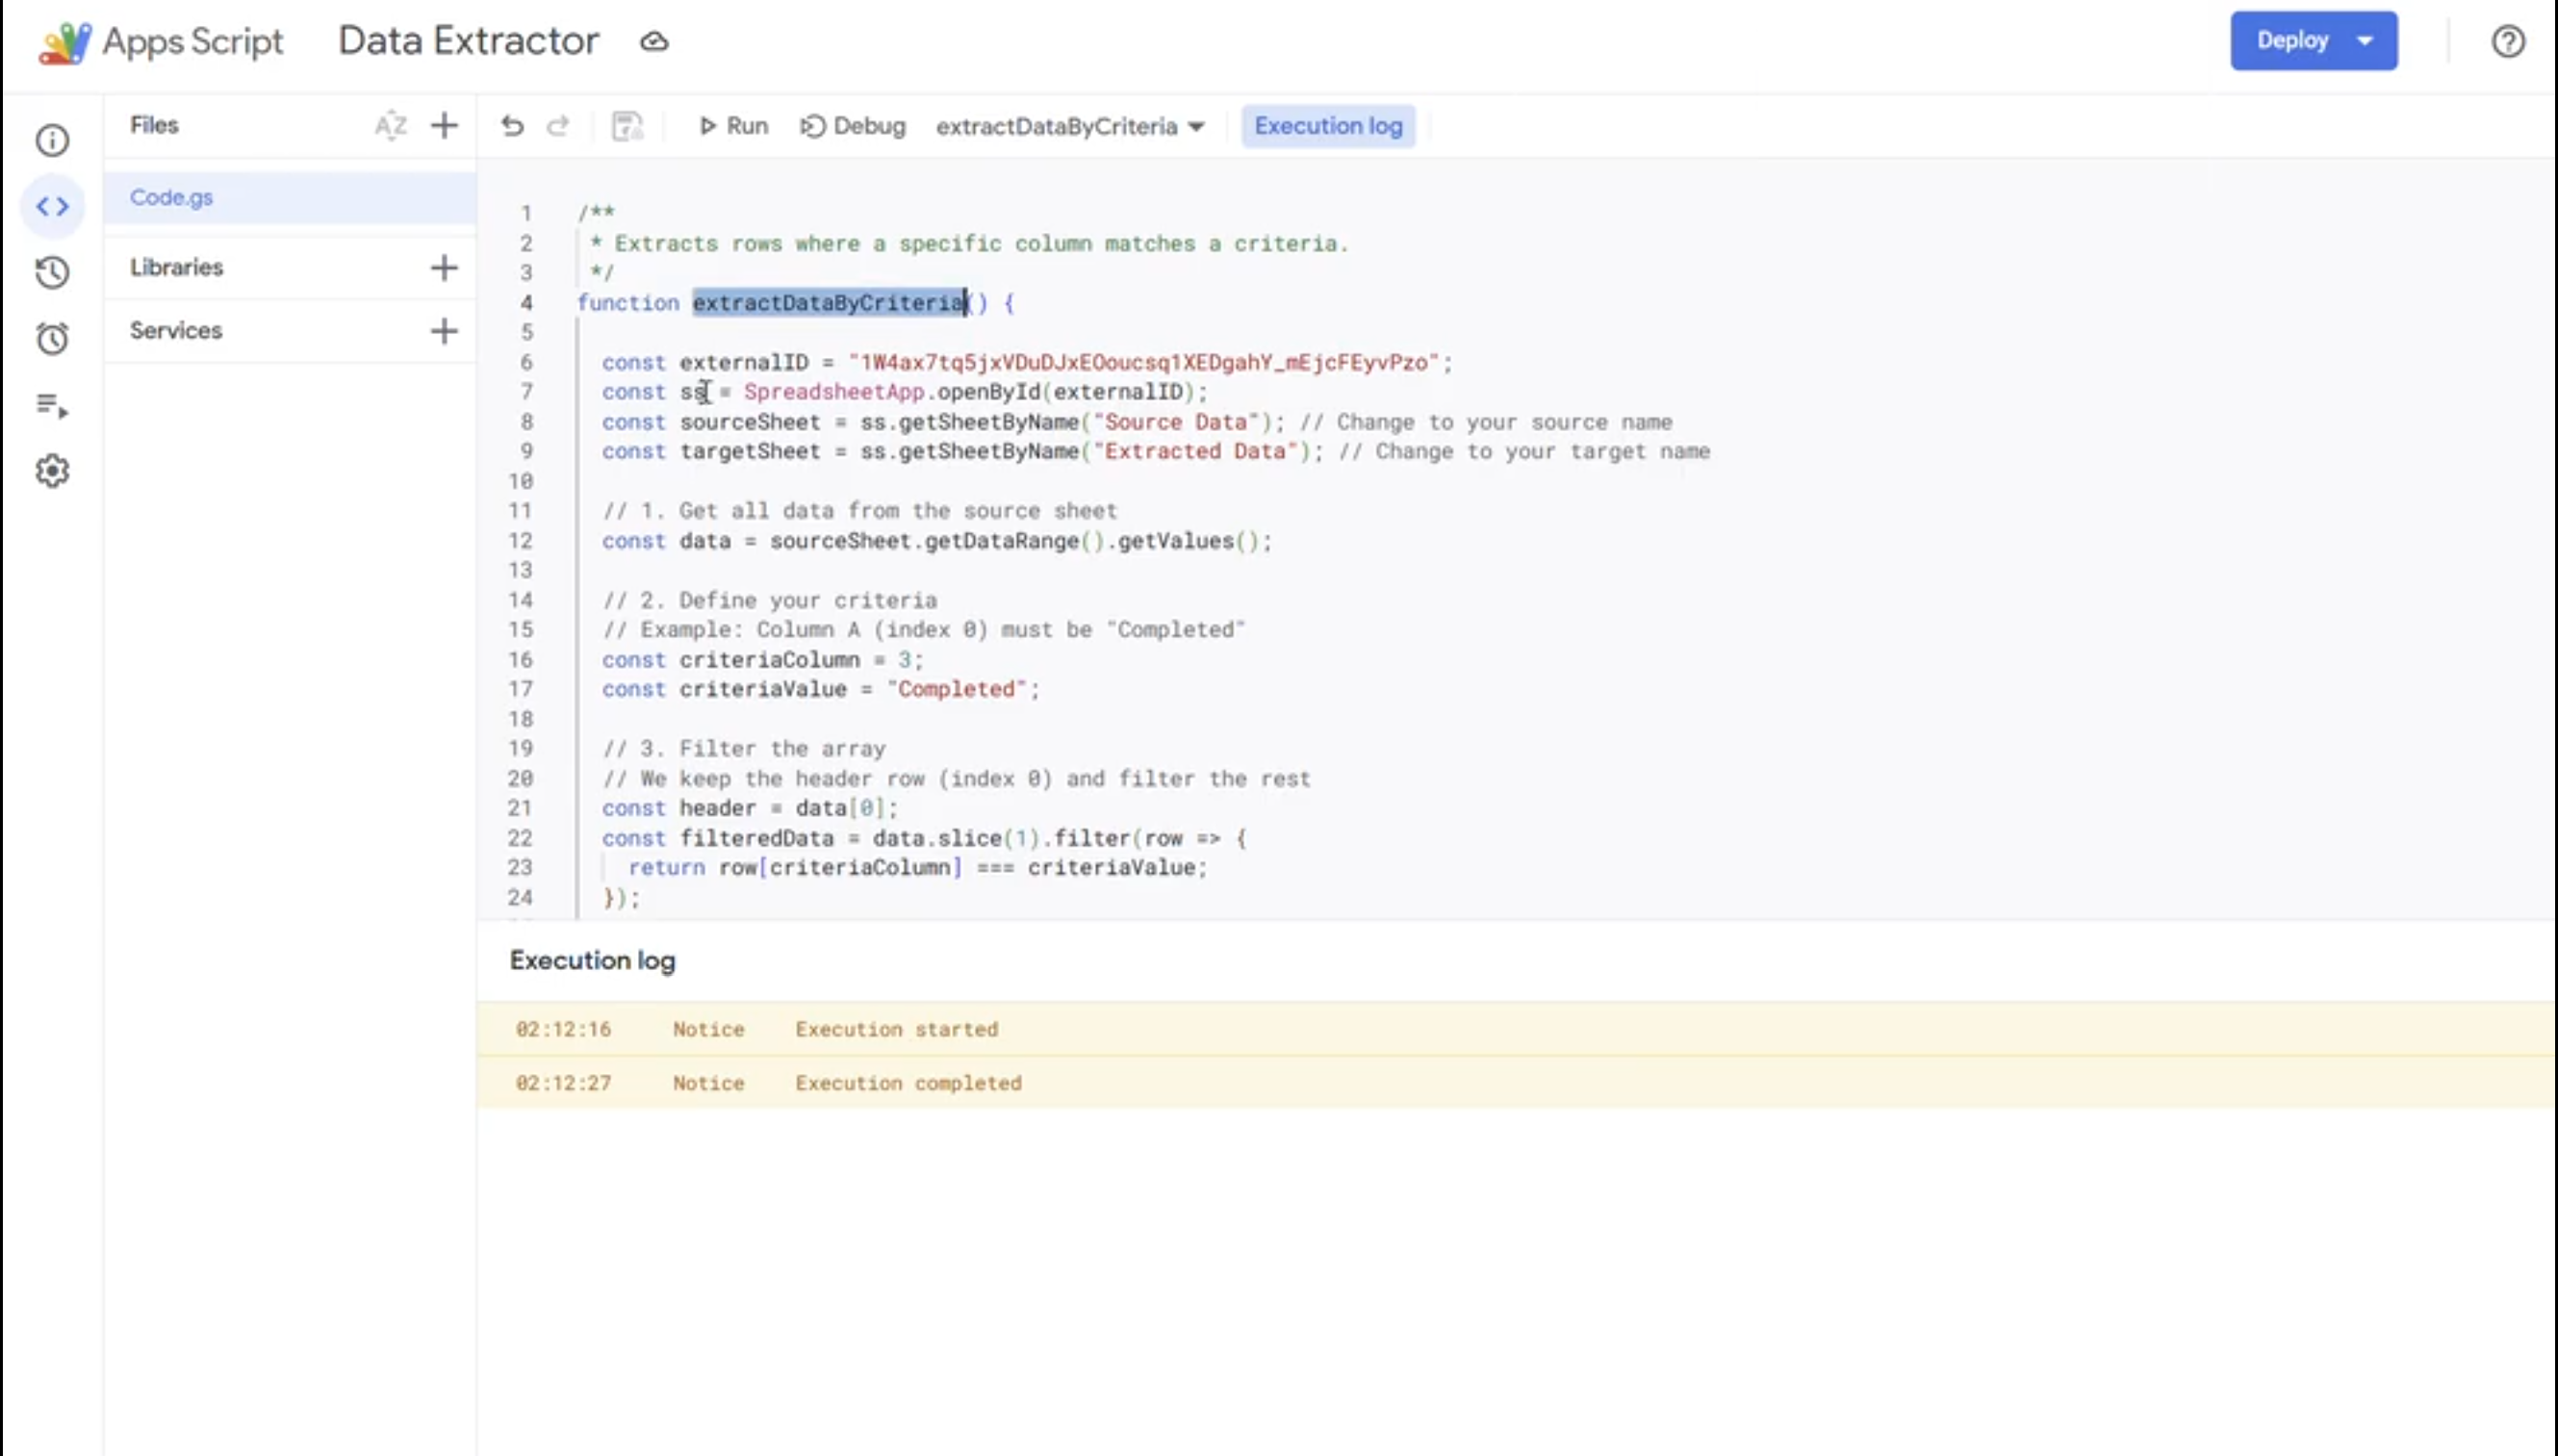The width and height of the screenshot is (2558, 1456).
Task: Add a service to the project
Action: (444, 330)
